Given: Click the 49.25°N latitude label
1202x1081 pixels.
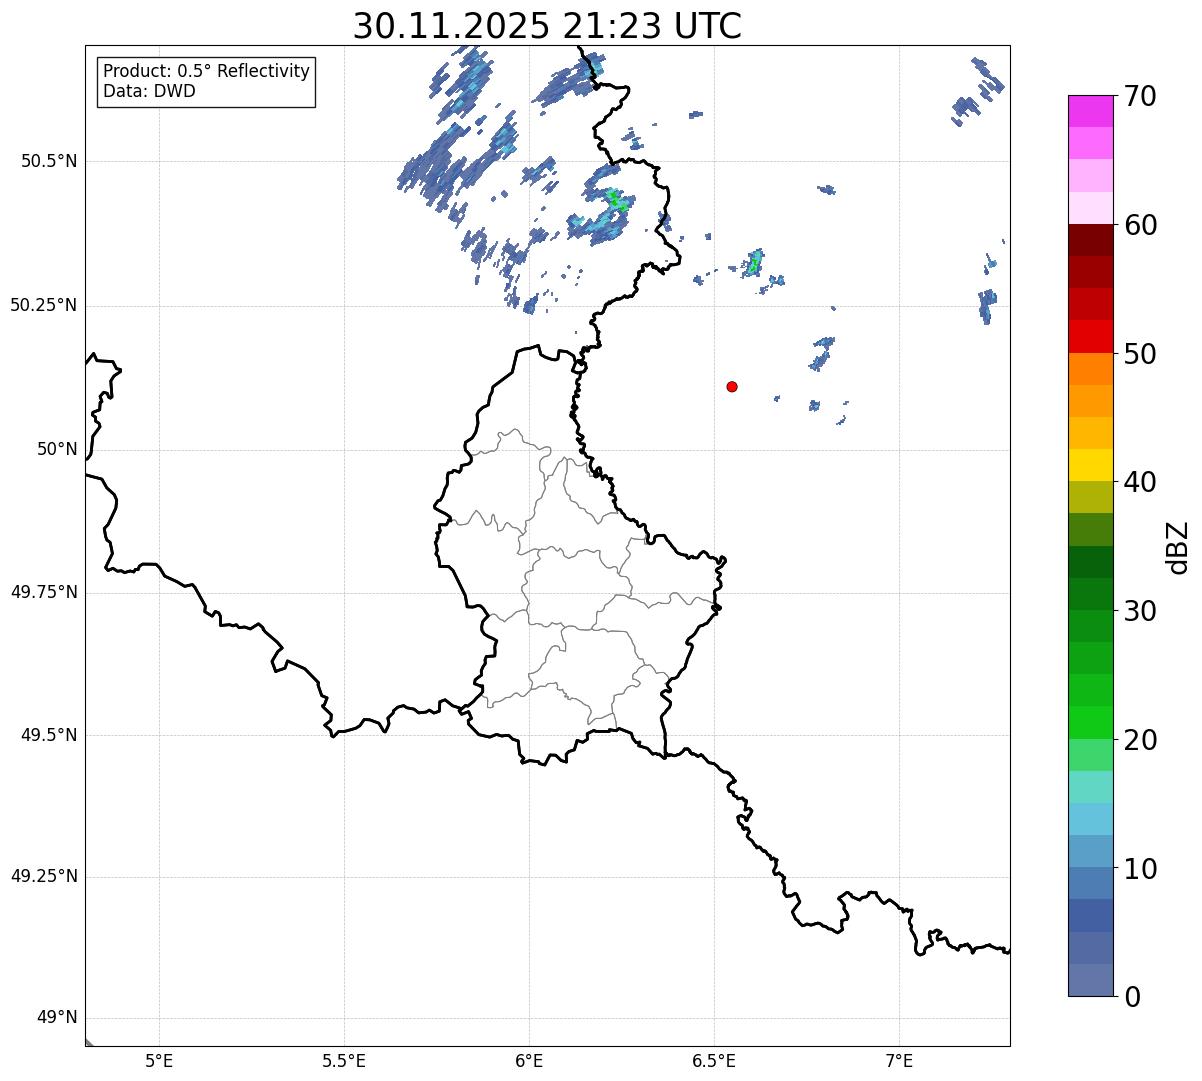Looking at the screenshot, I should tap(44, 876).
